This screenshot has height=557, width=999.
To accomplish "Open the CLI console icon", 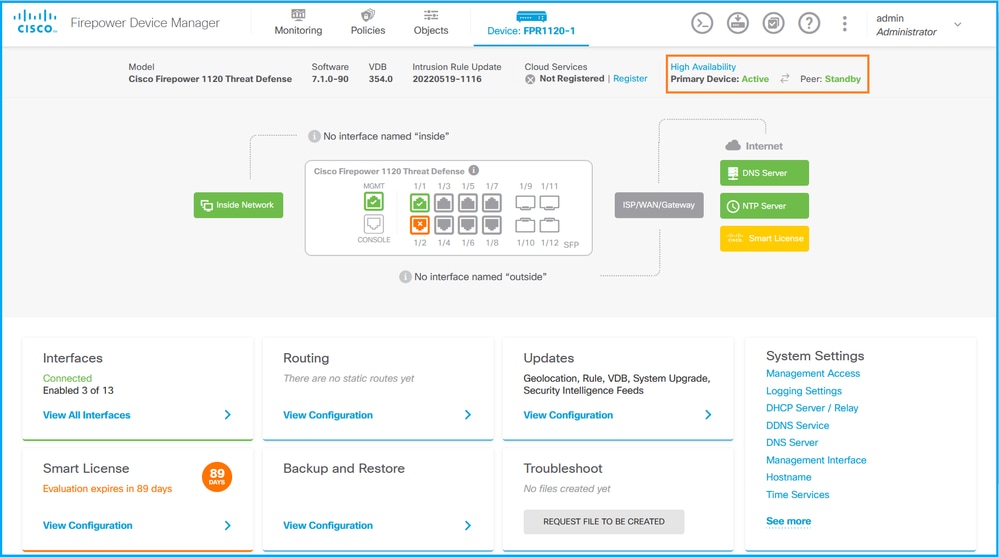I will point(702,24).
